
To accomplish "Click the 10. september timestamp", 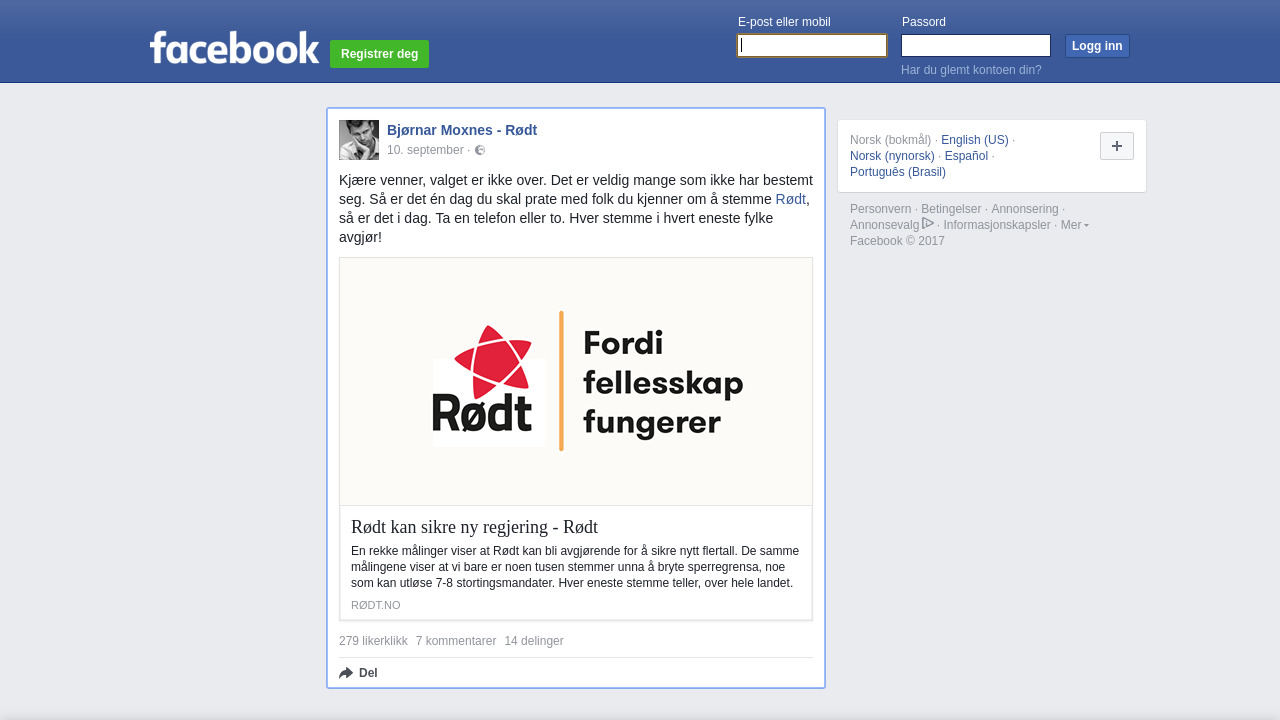I will pos(425,150).
